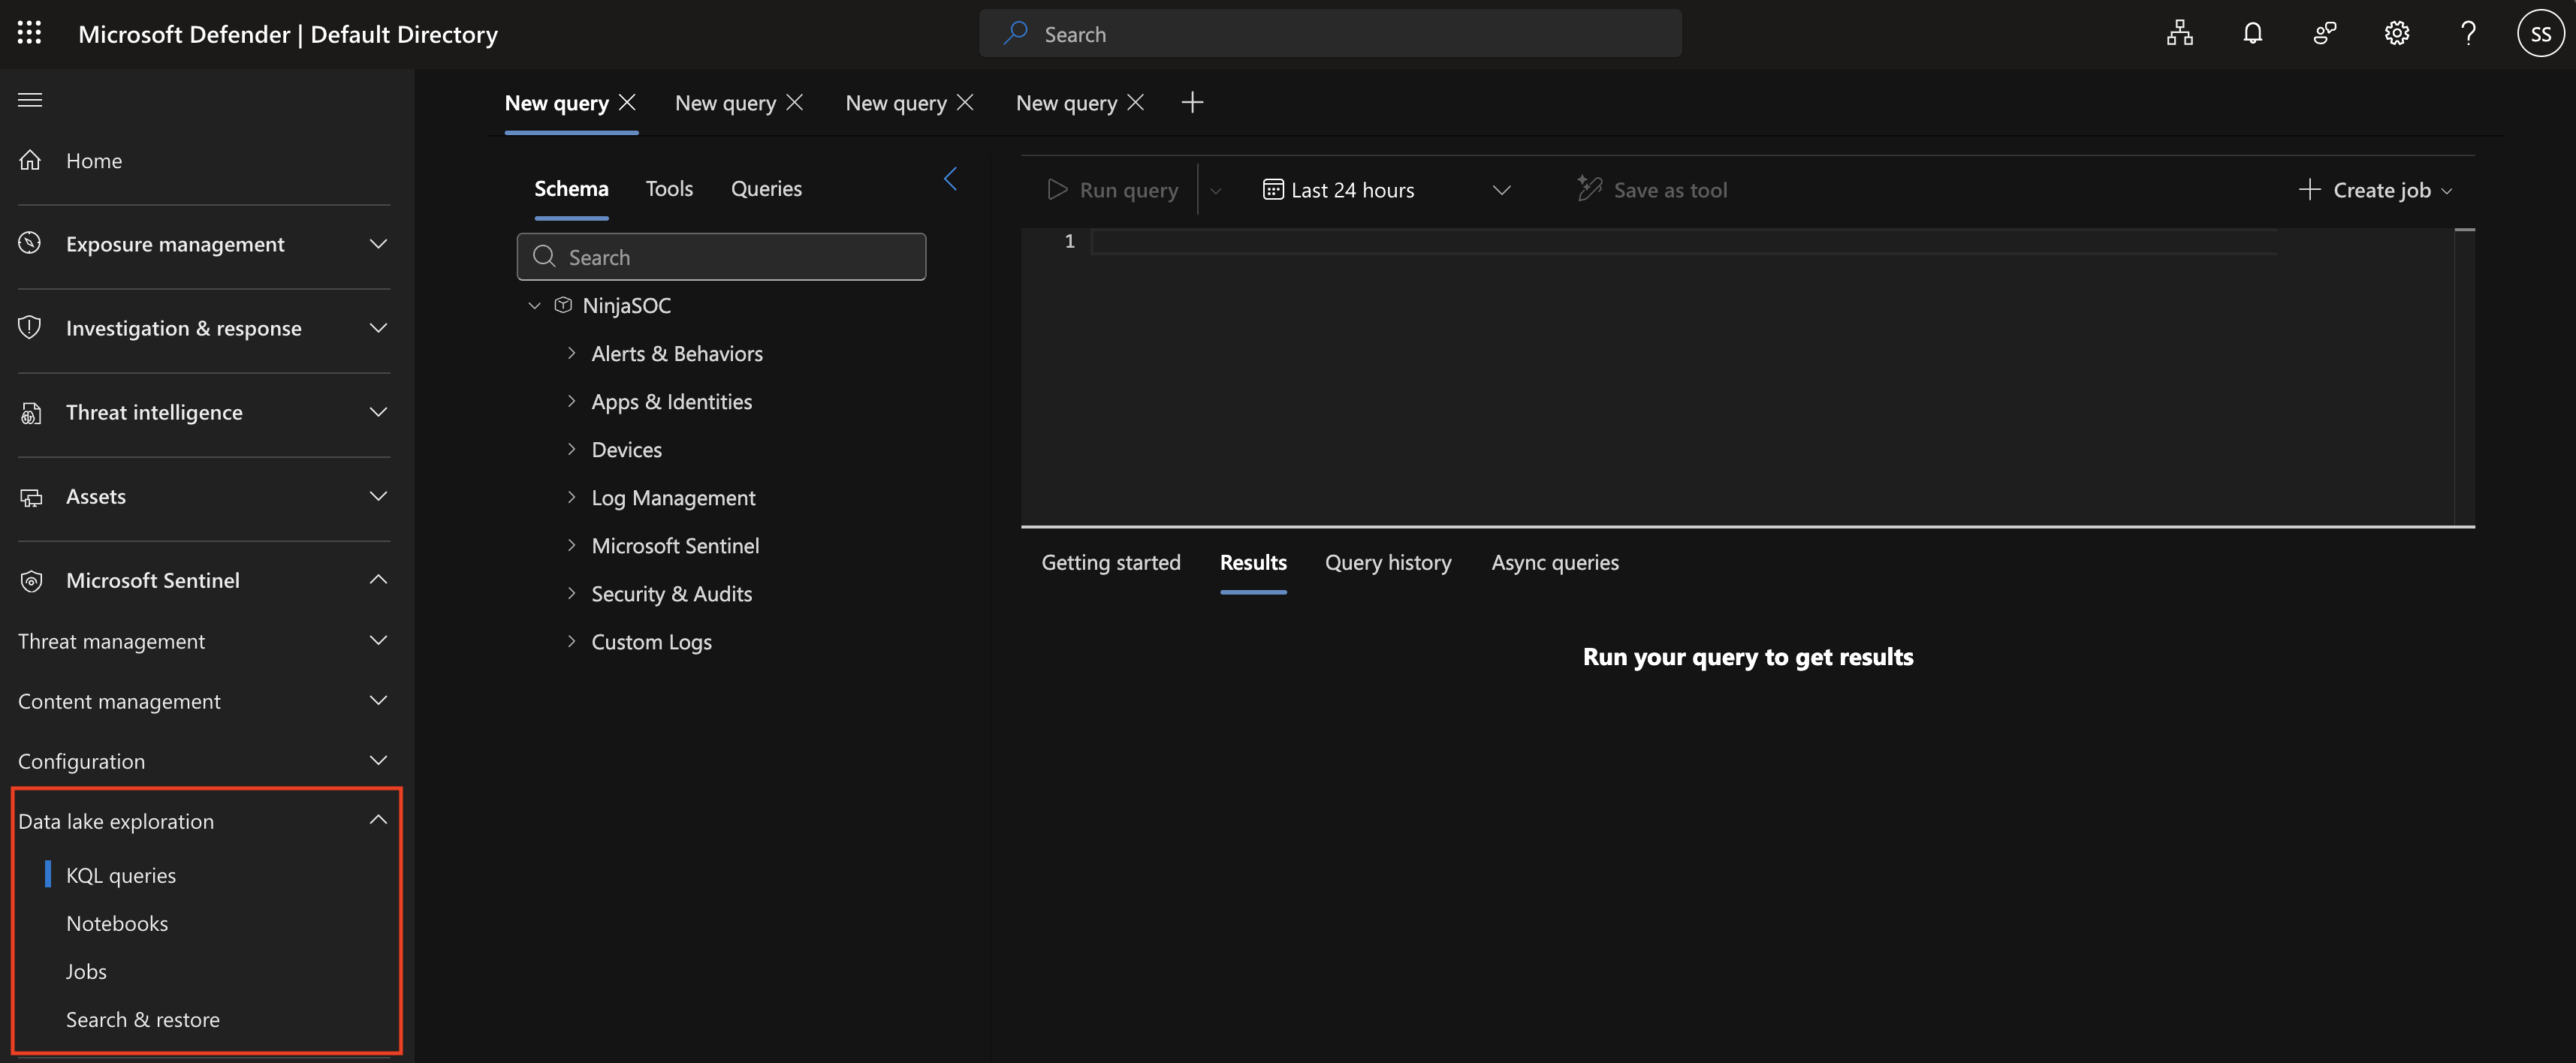Screen dimensions: 2576x1063
Task: Open KQL queries page
Action: point(121,875)
